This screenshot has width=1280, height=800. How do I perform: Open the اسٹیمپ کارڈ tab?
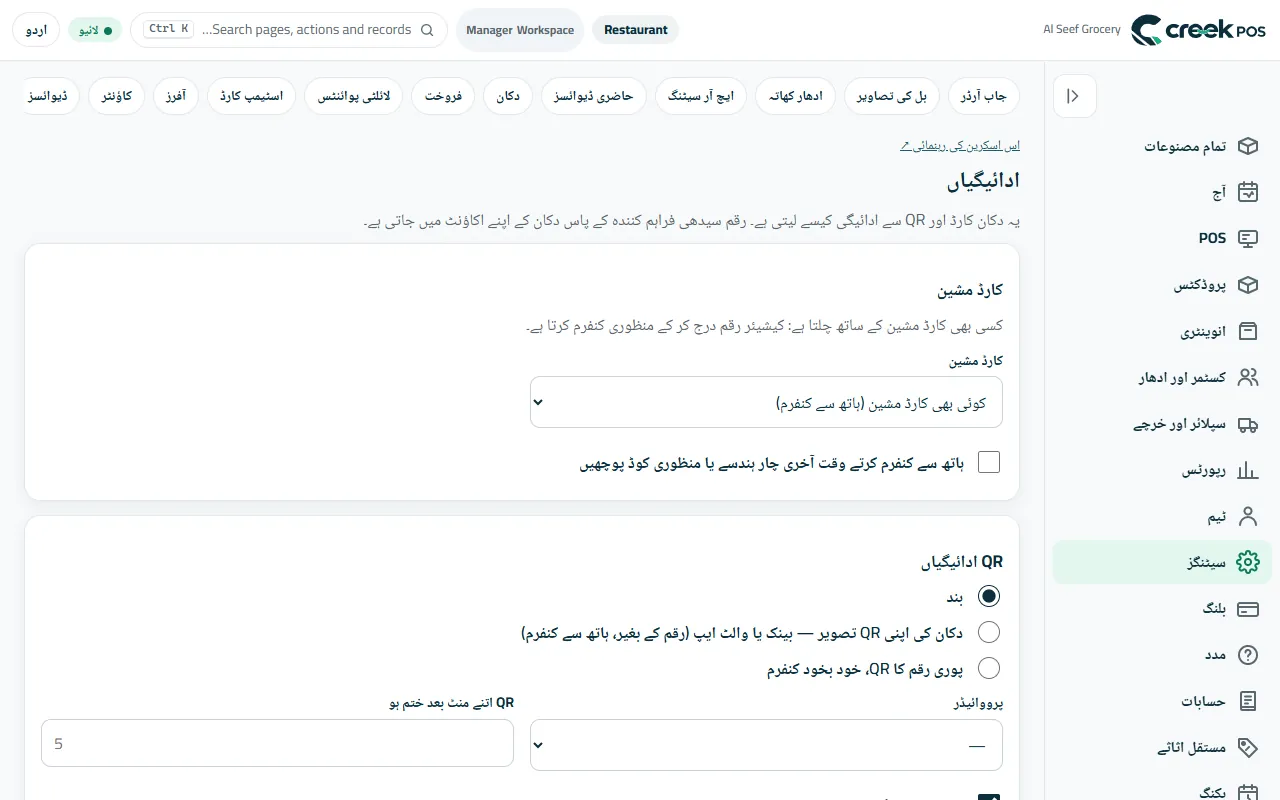[252, 96]
